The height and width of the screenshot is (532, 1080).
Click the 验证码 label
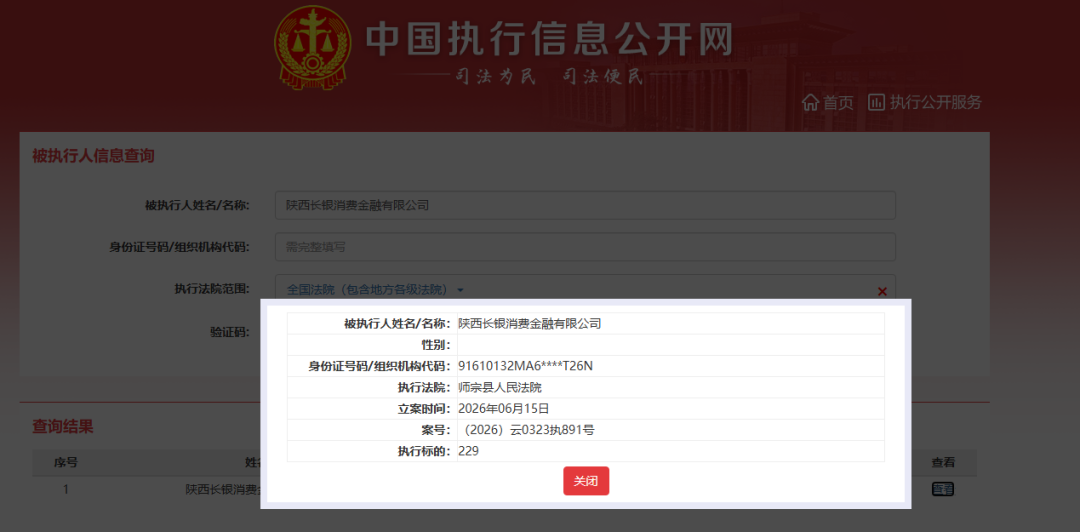click(229, 331)
